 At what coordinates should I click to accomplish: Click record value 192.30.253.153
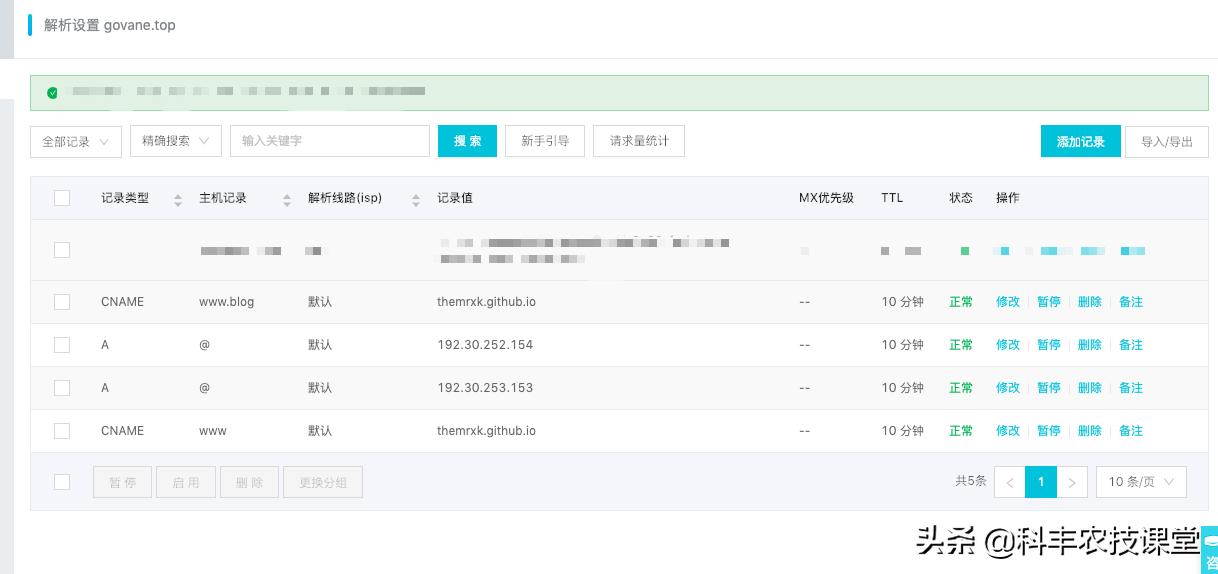(x=485, y=388)
